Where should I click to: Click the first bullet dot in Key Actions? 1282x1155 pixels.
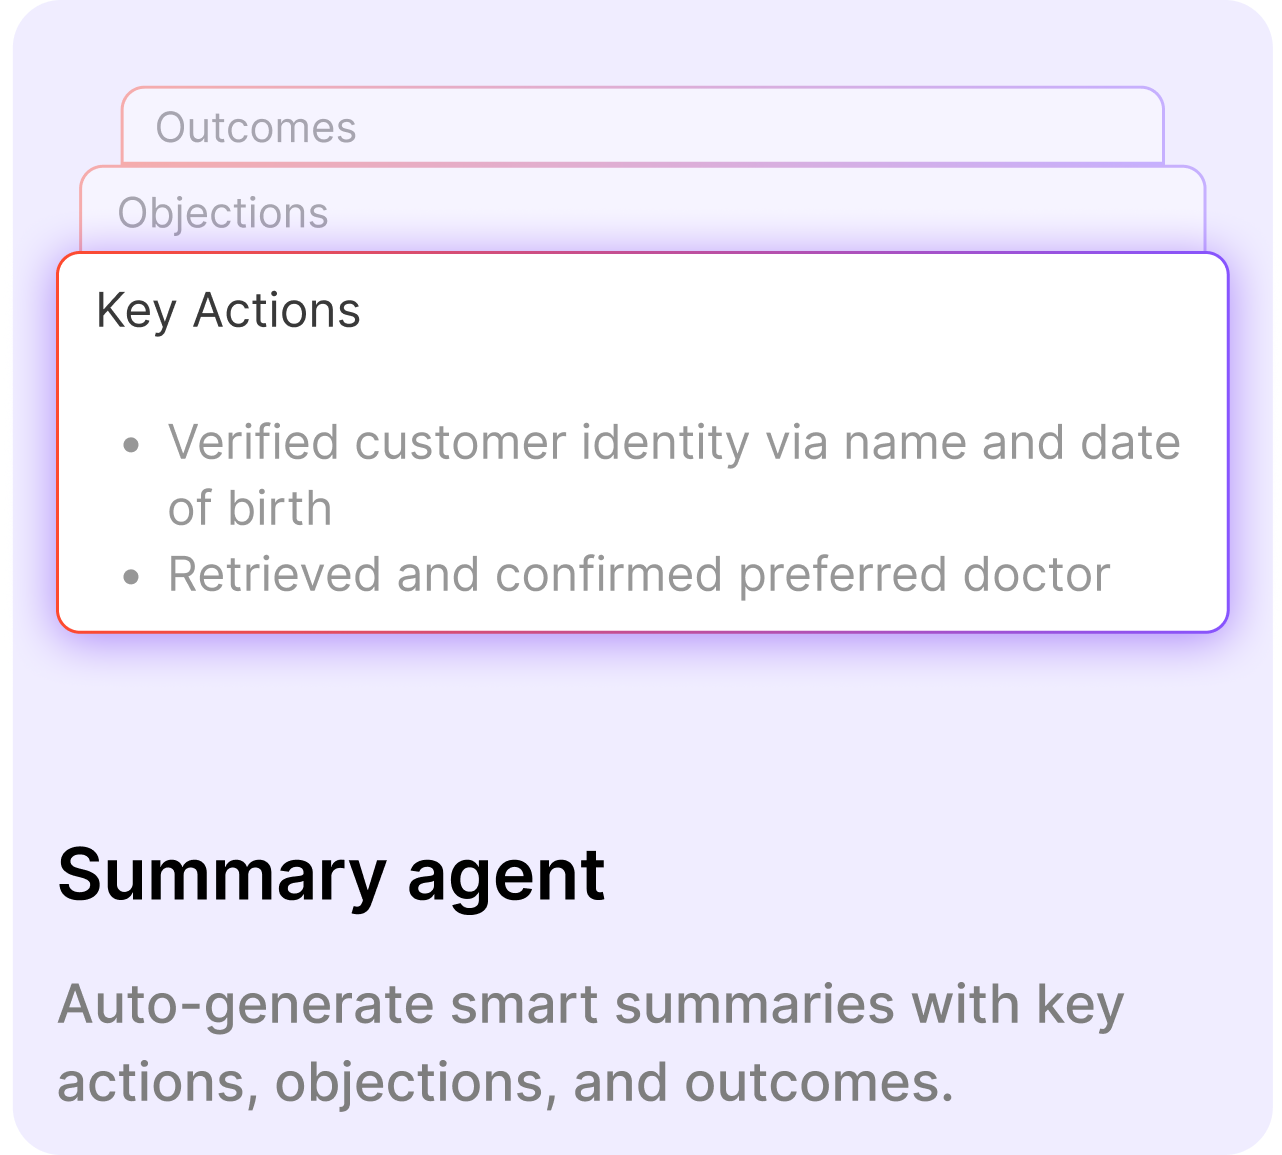tap(131, 444)
